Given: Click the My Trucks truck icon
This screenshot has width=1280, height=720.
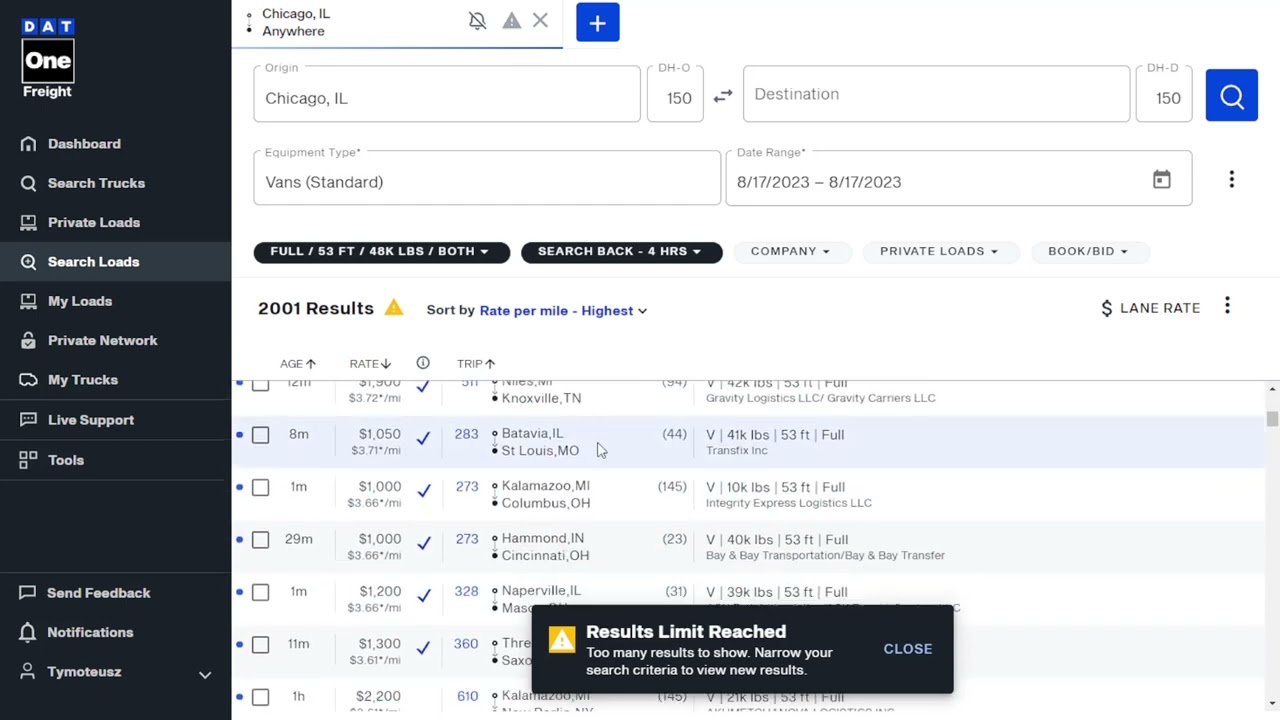Looking at the screenshot, I should coord(28,380).
